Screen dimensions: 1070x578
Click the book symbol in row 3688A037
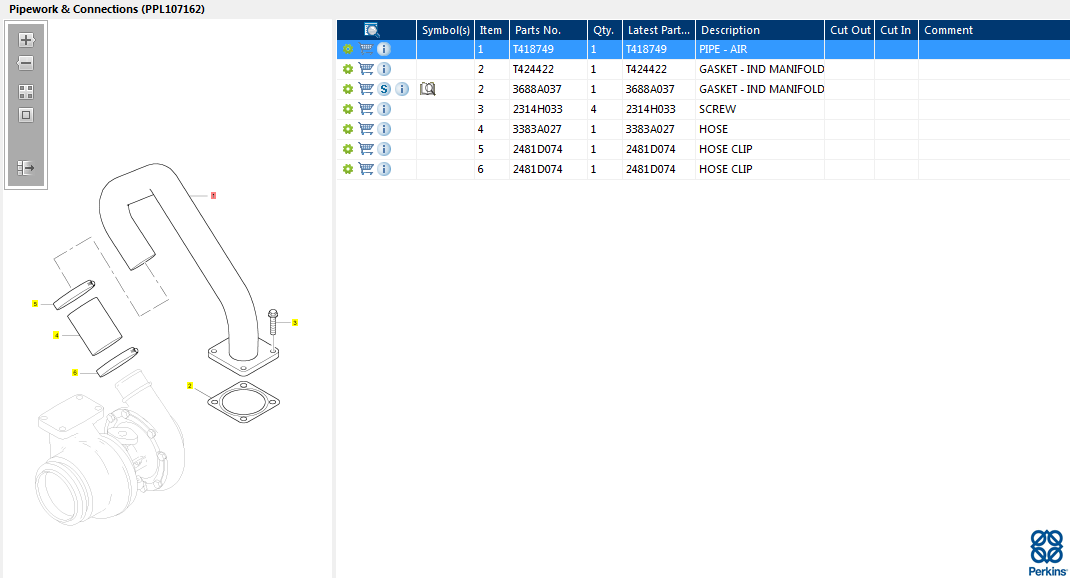pos(428,89)
